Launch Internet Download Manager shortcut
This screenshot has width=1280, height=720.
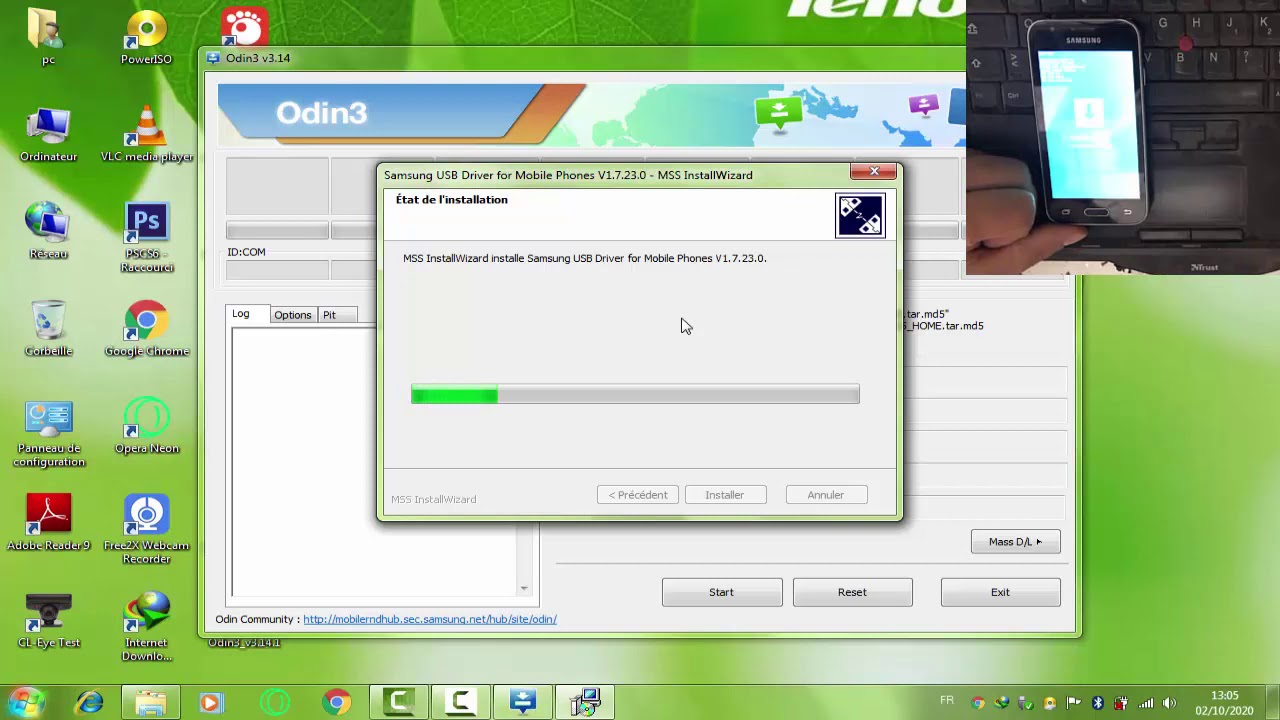click(x=147, y=627)
